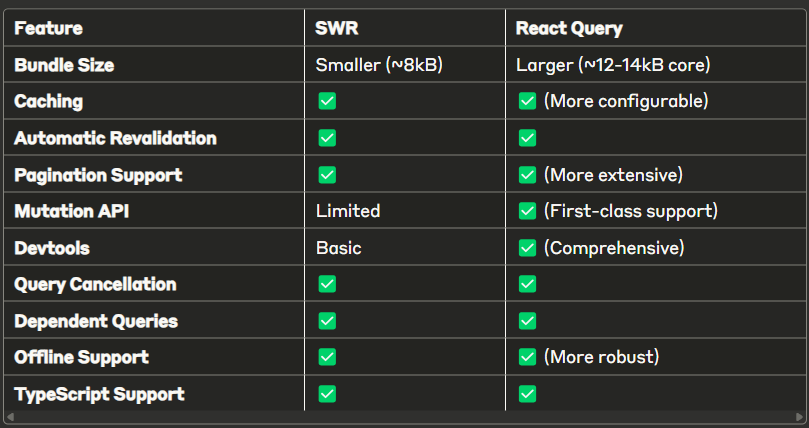Click the SWR Caching green checkmark
The height and width of the screenshot is (428, 809).
point(327,101)
